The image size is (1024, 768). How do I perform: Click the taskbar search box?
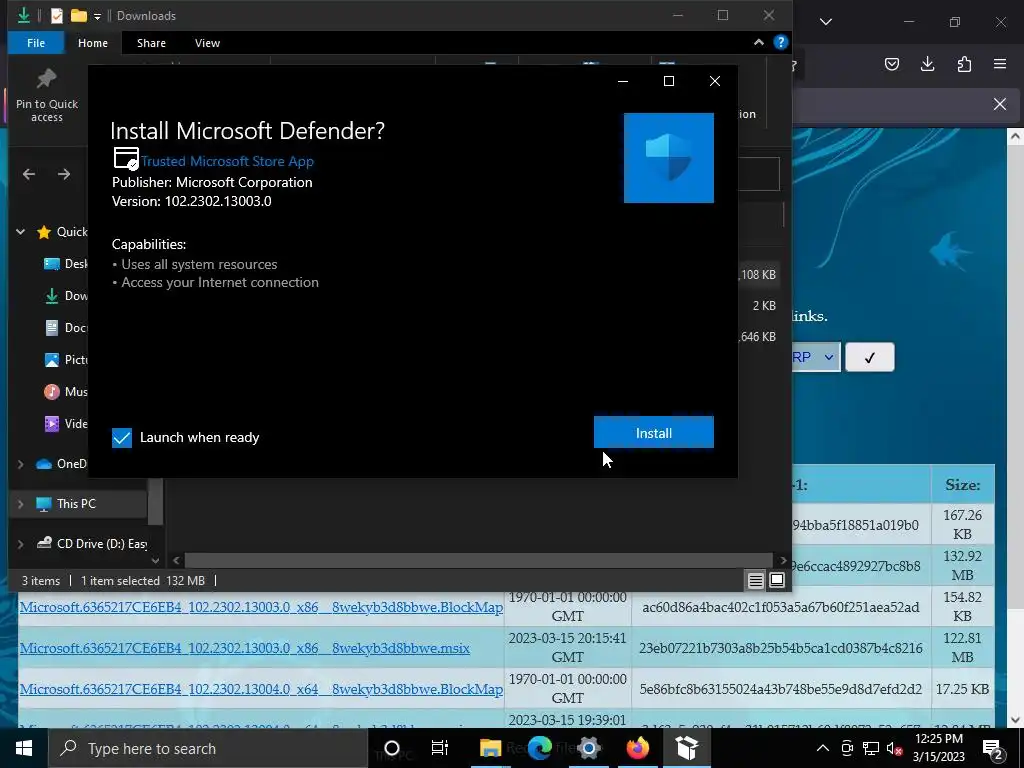pos(208,748)
